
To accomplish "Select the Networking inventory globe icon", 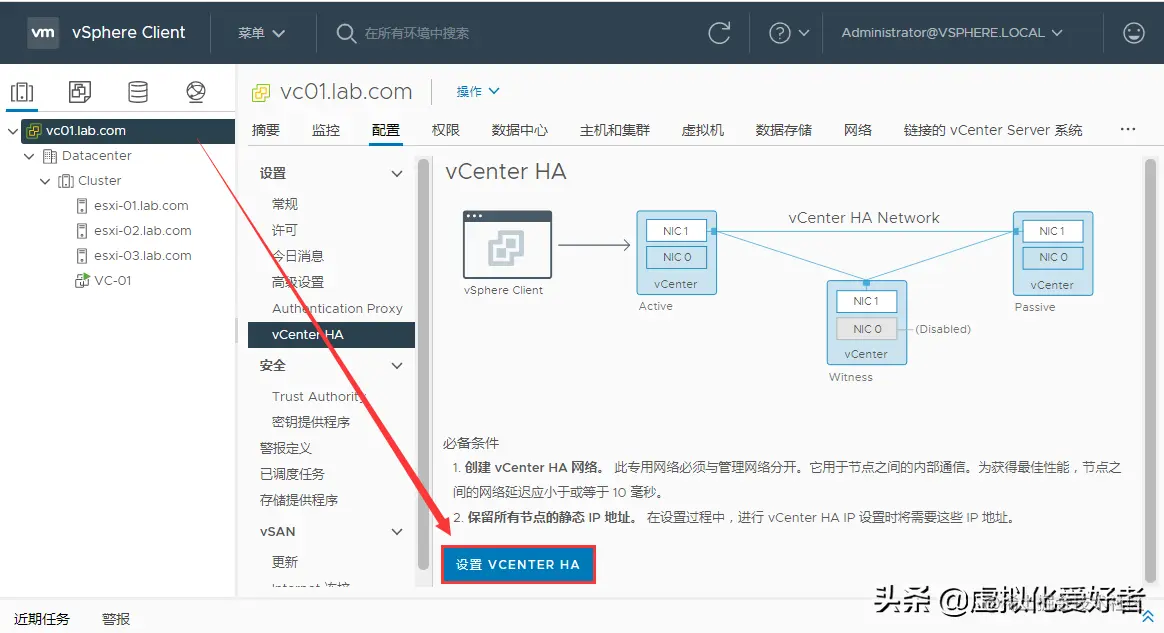I will (196, 91).
